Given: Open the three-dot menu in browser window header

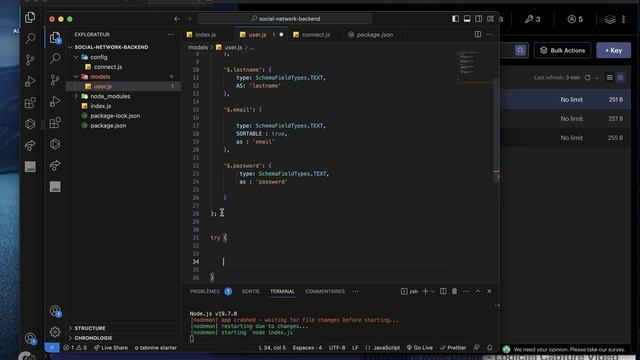Looking at the screenshot, I should (623, 19).
